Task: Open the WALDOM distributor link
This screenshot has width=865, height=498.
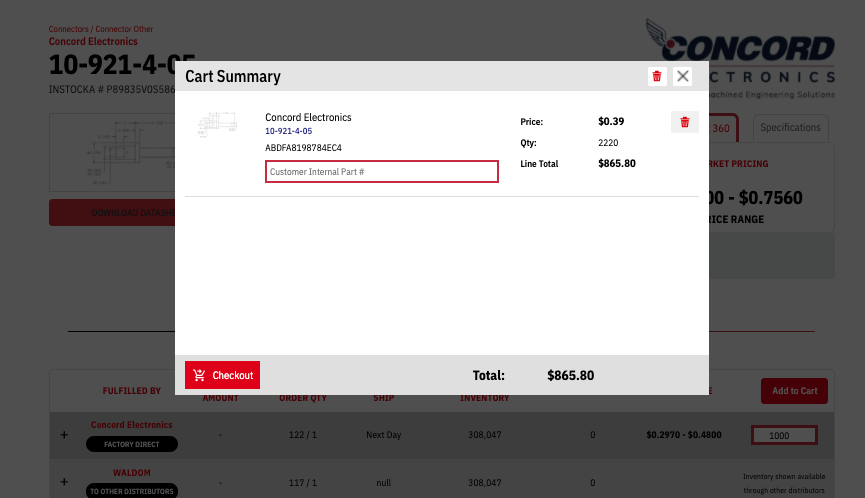Action: [132, 473]
